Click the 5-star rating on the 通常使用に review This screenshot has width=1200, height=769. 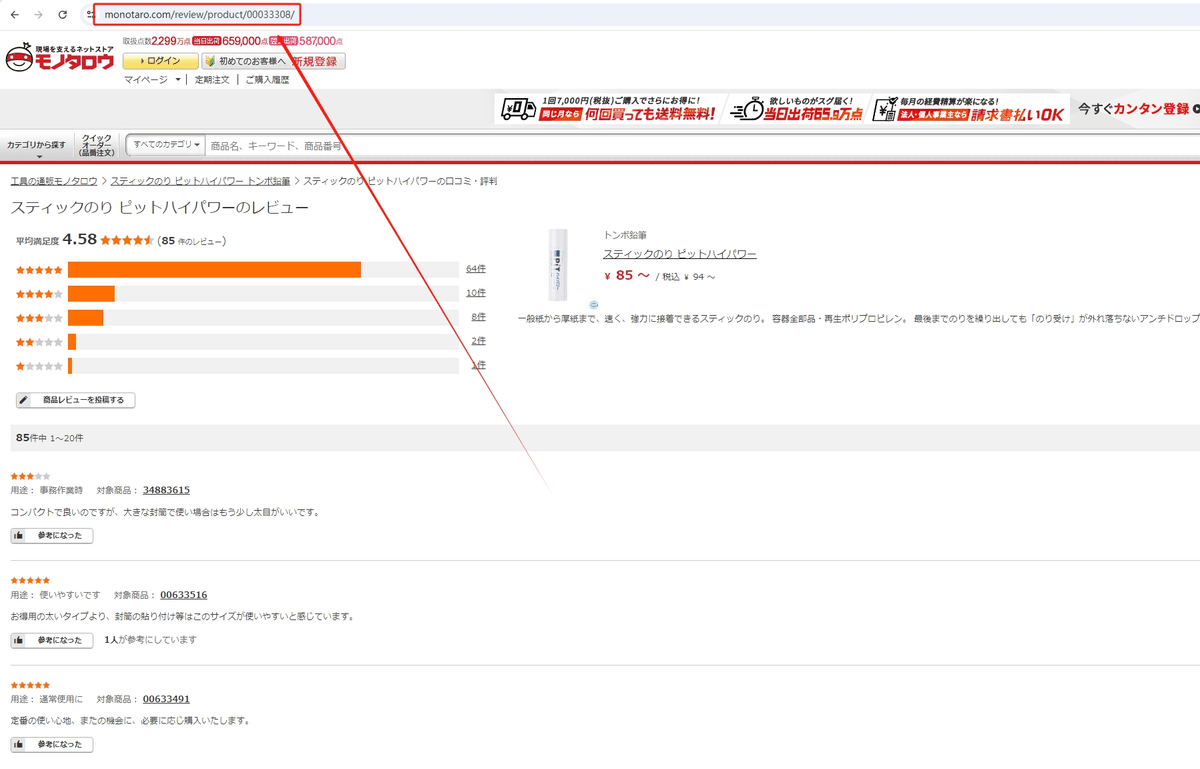[30, 685]
